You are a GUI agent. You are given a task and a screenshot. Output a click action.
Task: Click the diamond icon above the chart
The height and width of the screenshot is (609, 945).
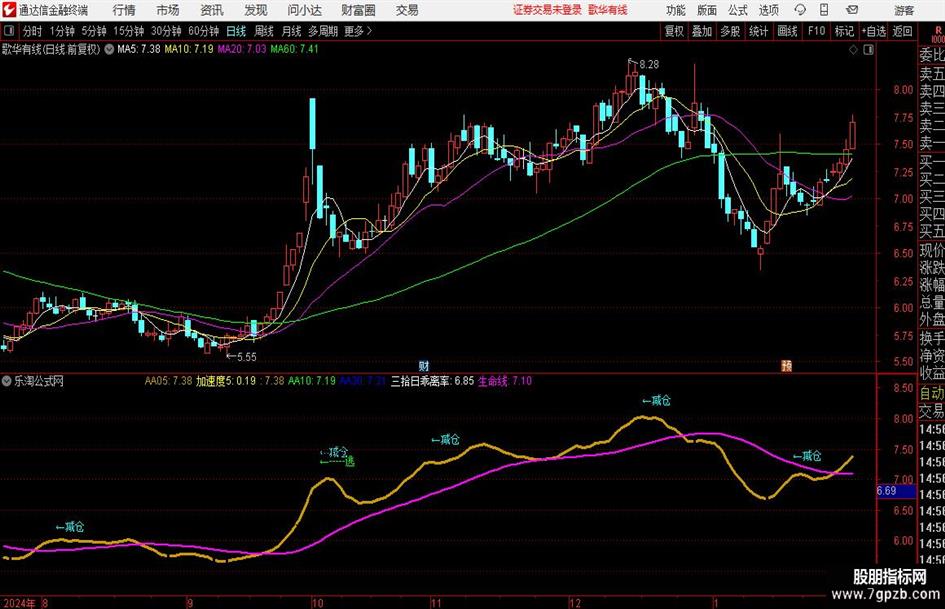[853, 50]
